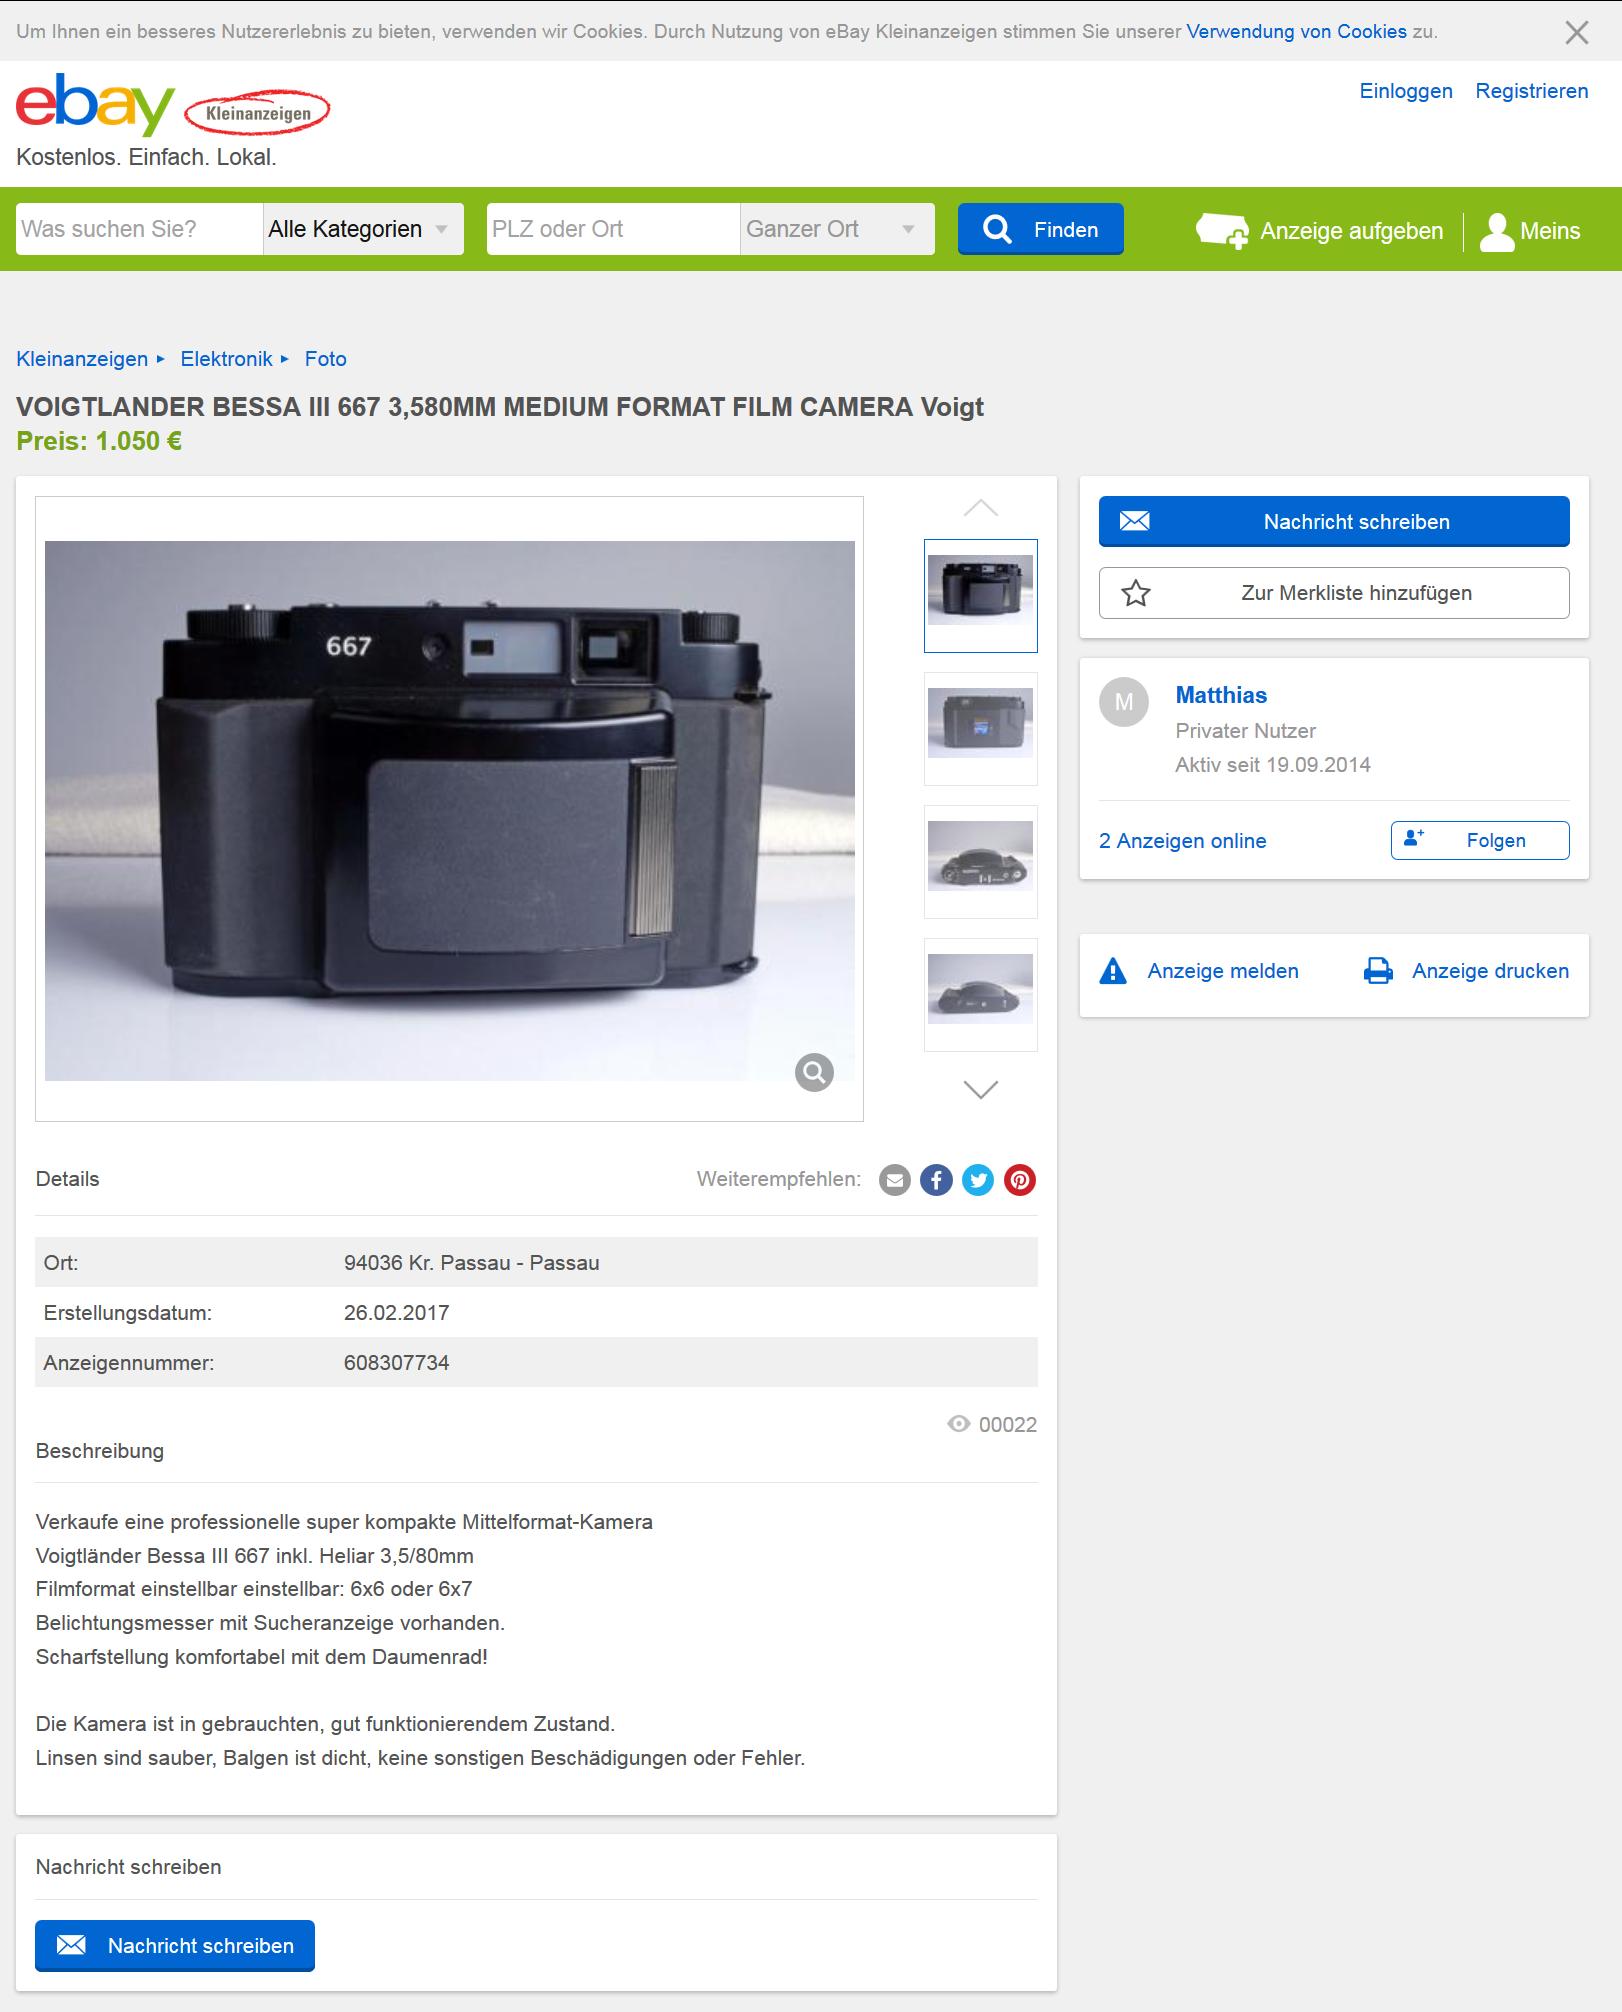Share listing on Facebook icon
This screenshot has height=2012, width=1622.
coord(936,1180)
